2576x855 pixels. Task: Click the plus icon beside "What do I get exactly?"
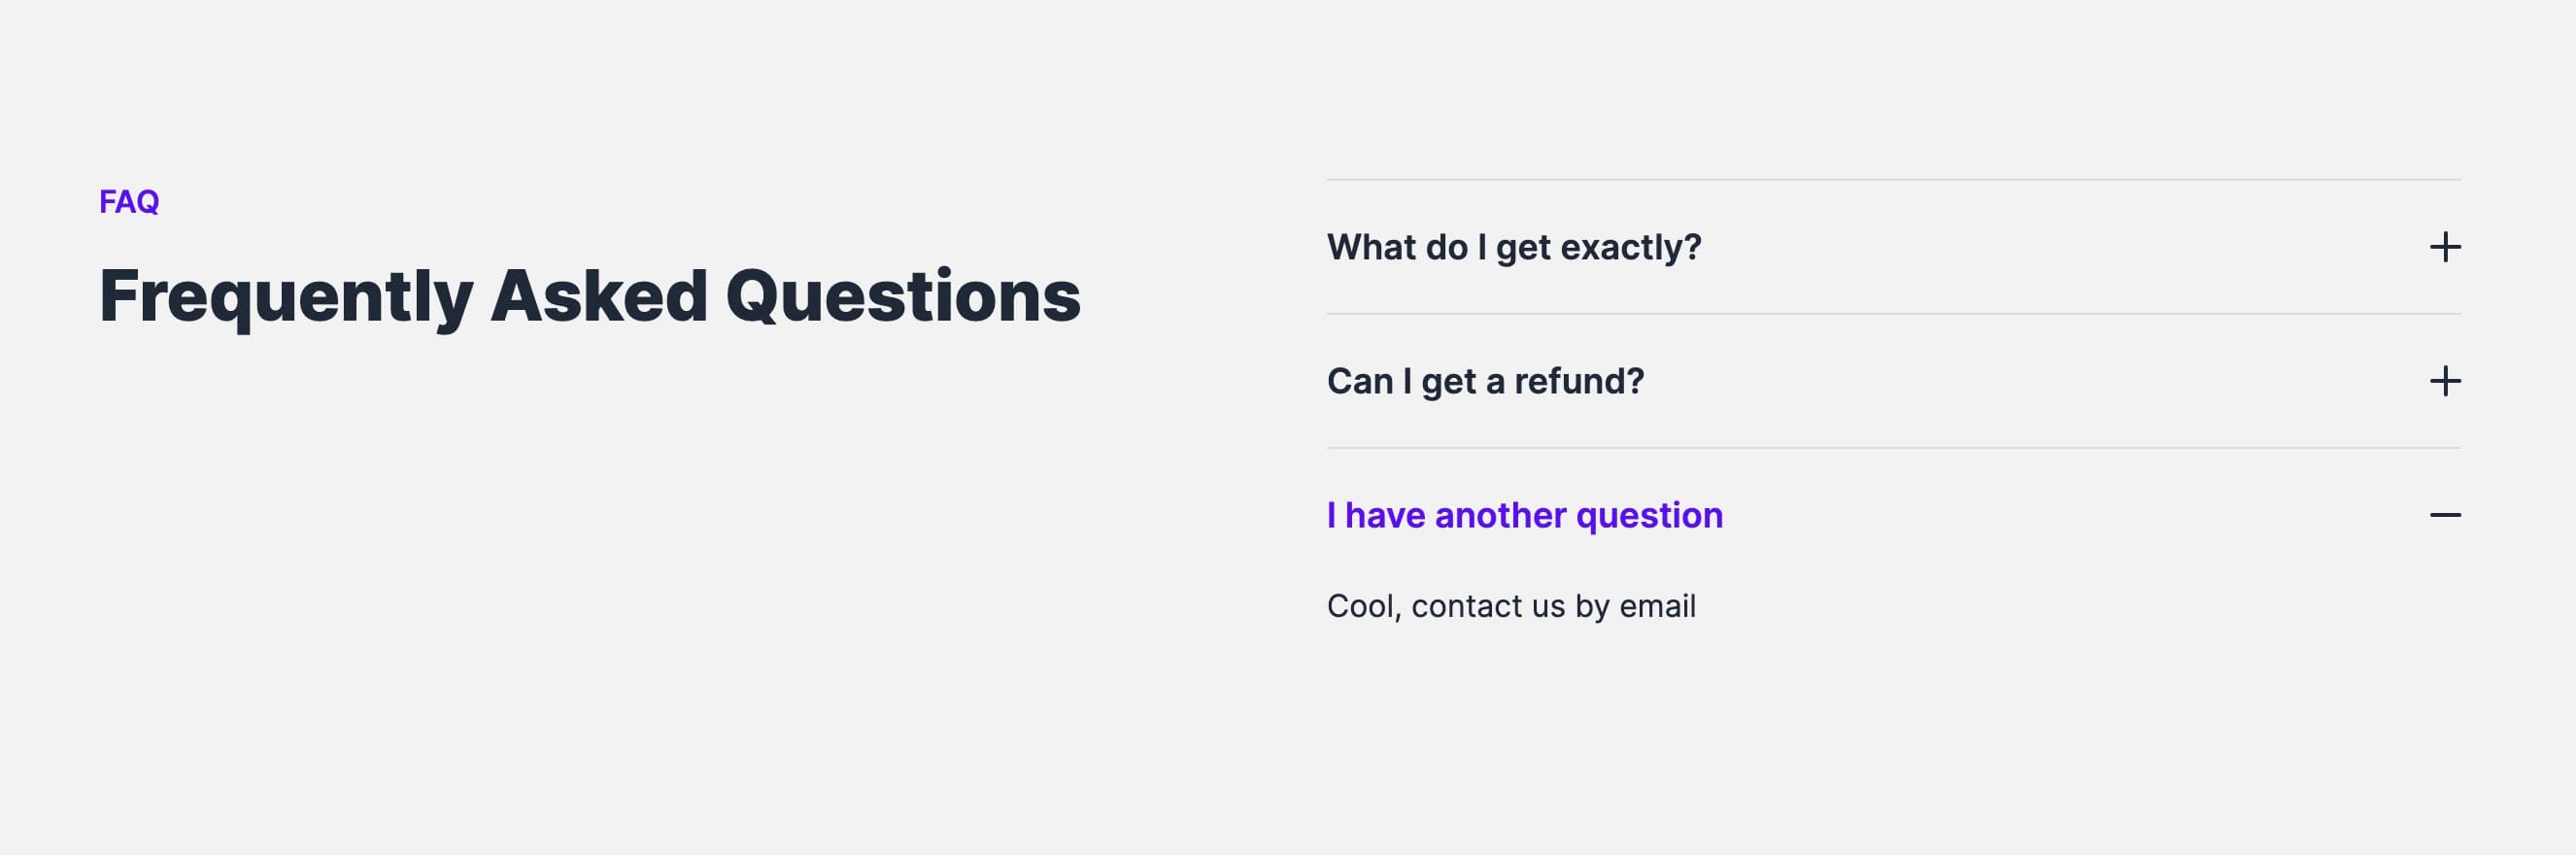tap(2445, 247)
